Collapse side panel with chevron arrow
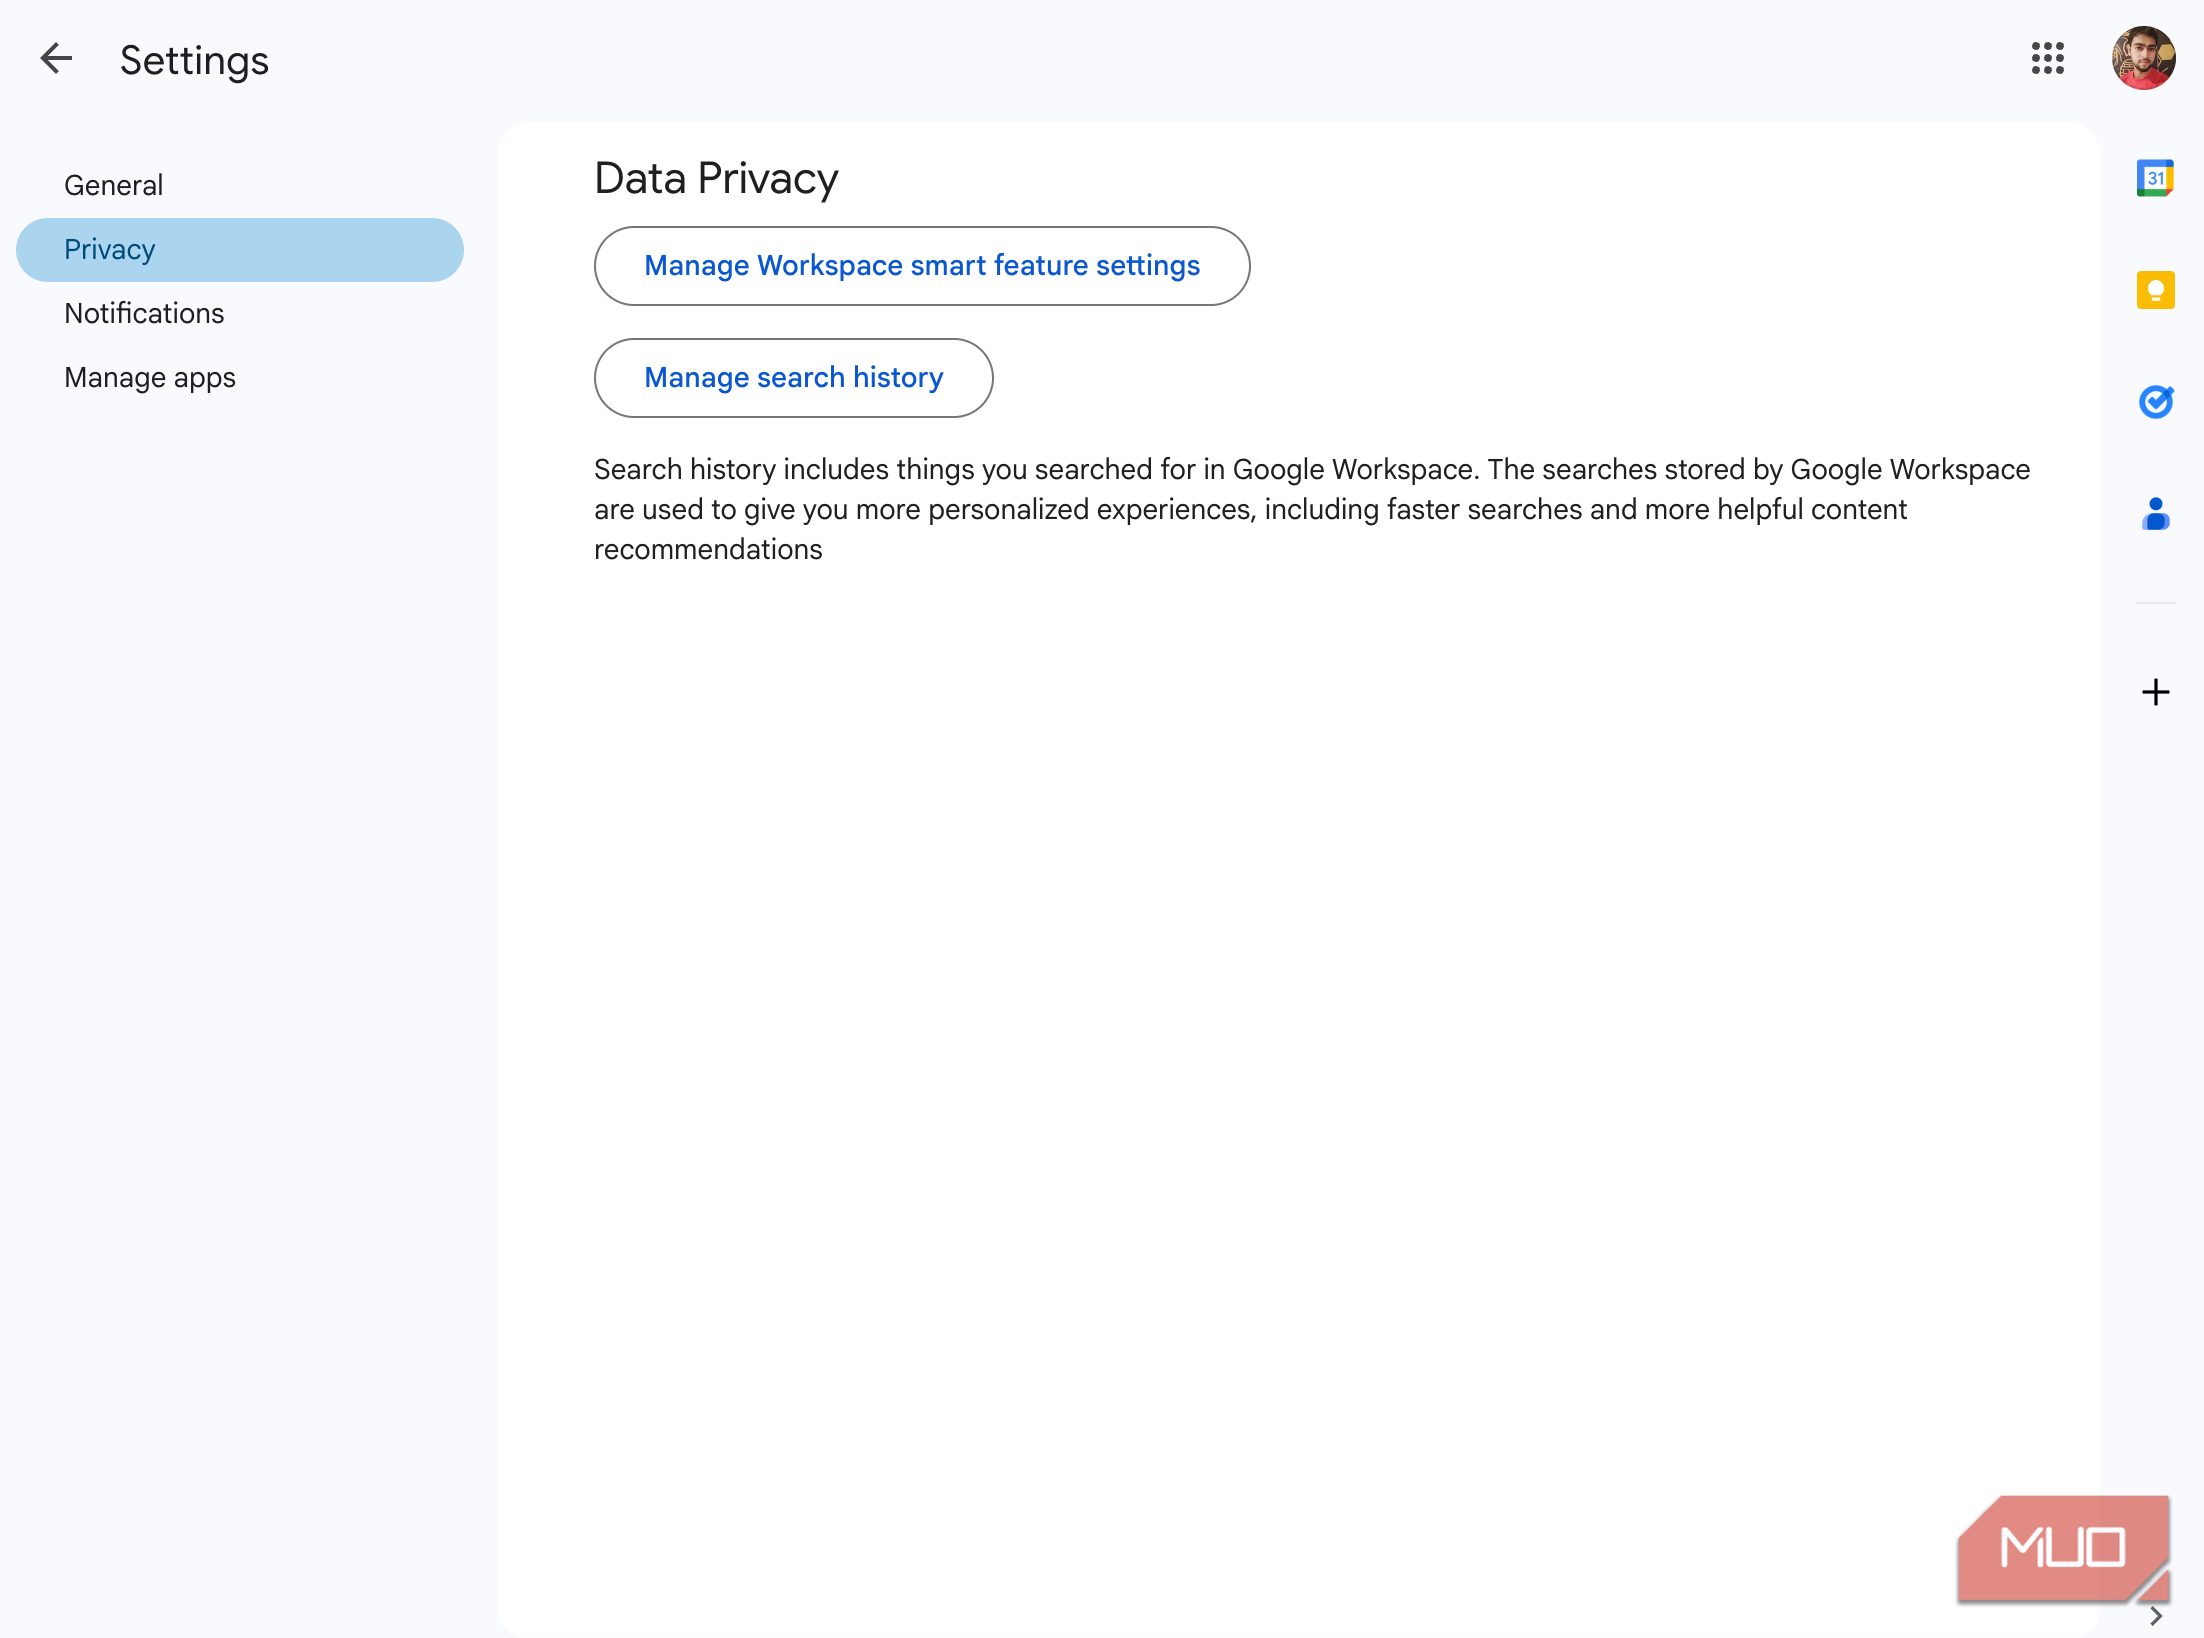 [2155, 1616]
